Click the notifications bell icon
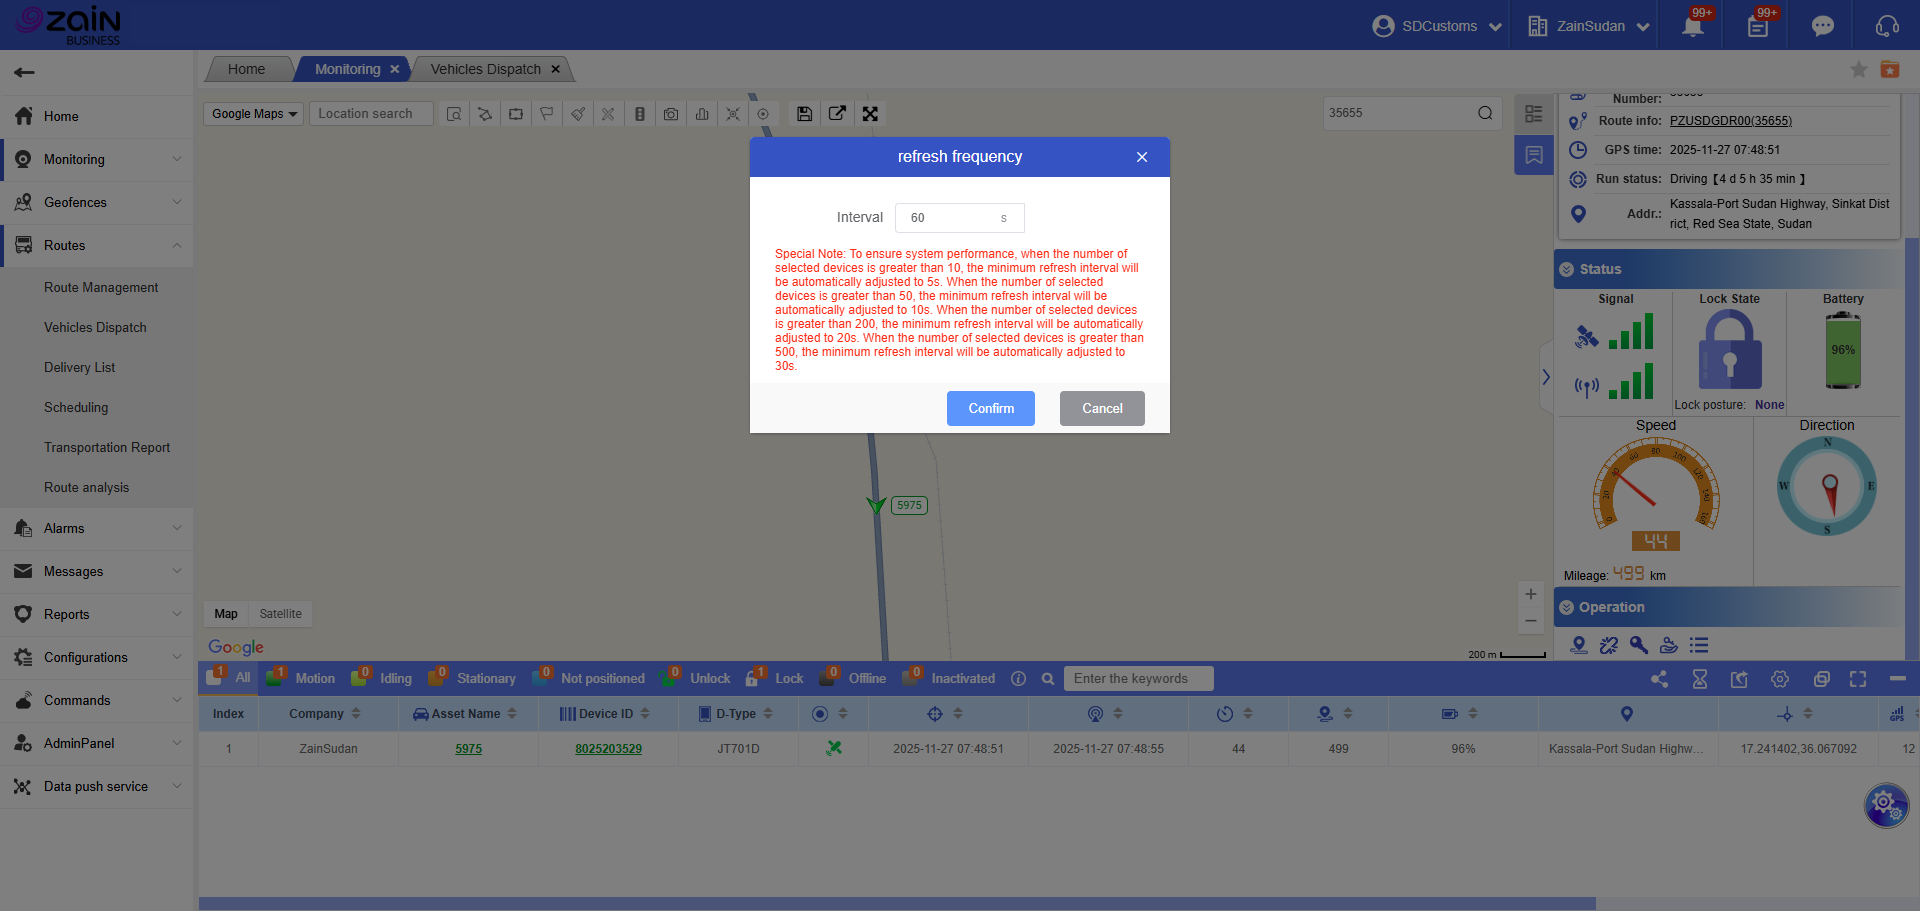Image resolution: width=1920 pixels, height=911 pixels. pos(1692,26)
